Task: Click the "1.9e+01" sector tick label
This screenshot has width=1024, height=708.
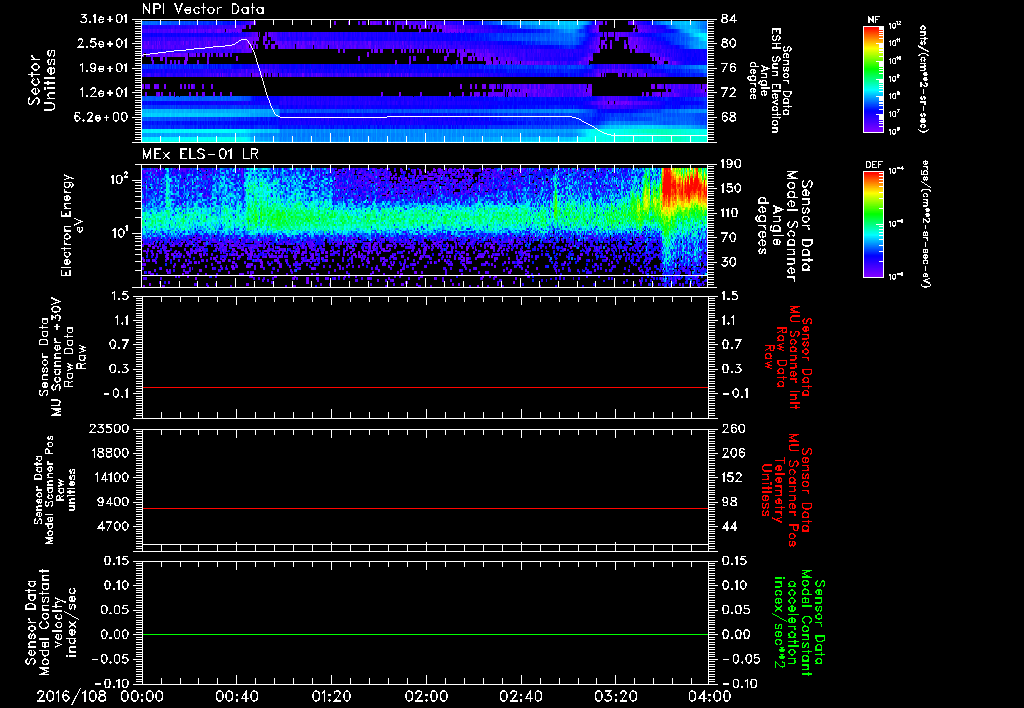Action: pos(106,68)
